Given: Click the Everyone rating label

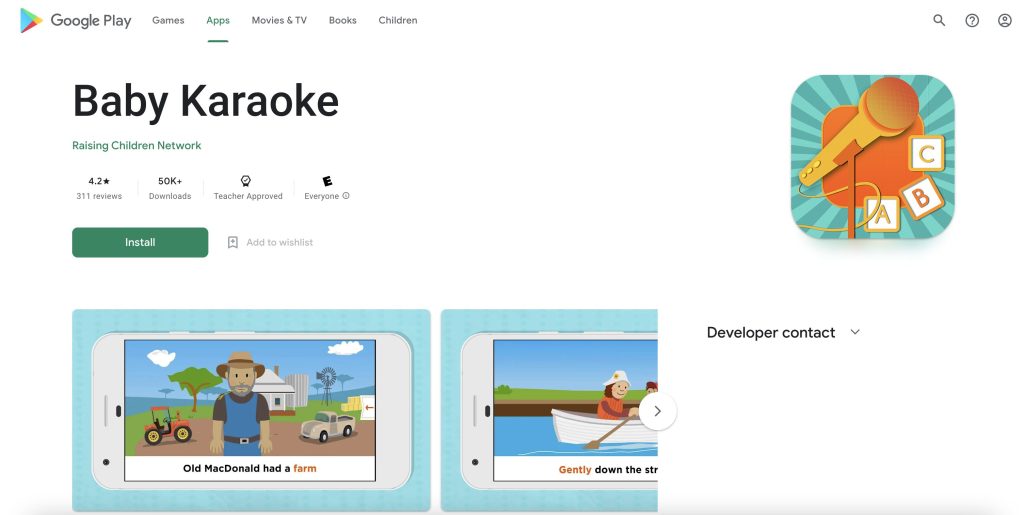Looking at the screenshot, I should pyautogui.click(x=321, y=196).
